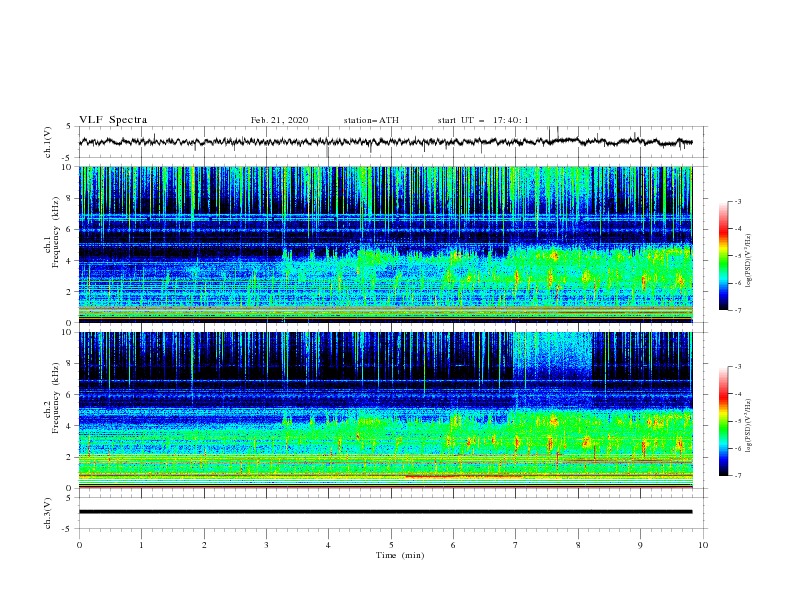The image size is (792, 612).
Task: Click the -7 tick on ch.2 colorbar
Action: point(738,476)
